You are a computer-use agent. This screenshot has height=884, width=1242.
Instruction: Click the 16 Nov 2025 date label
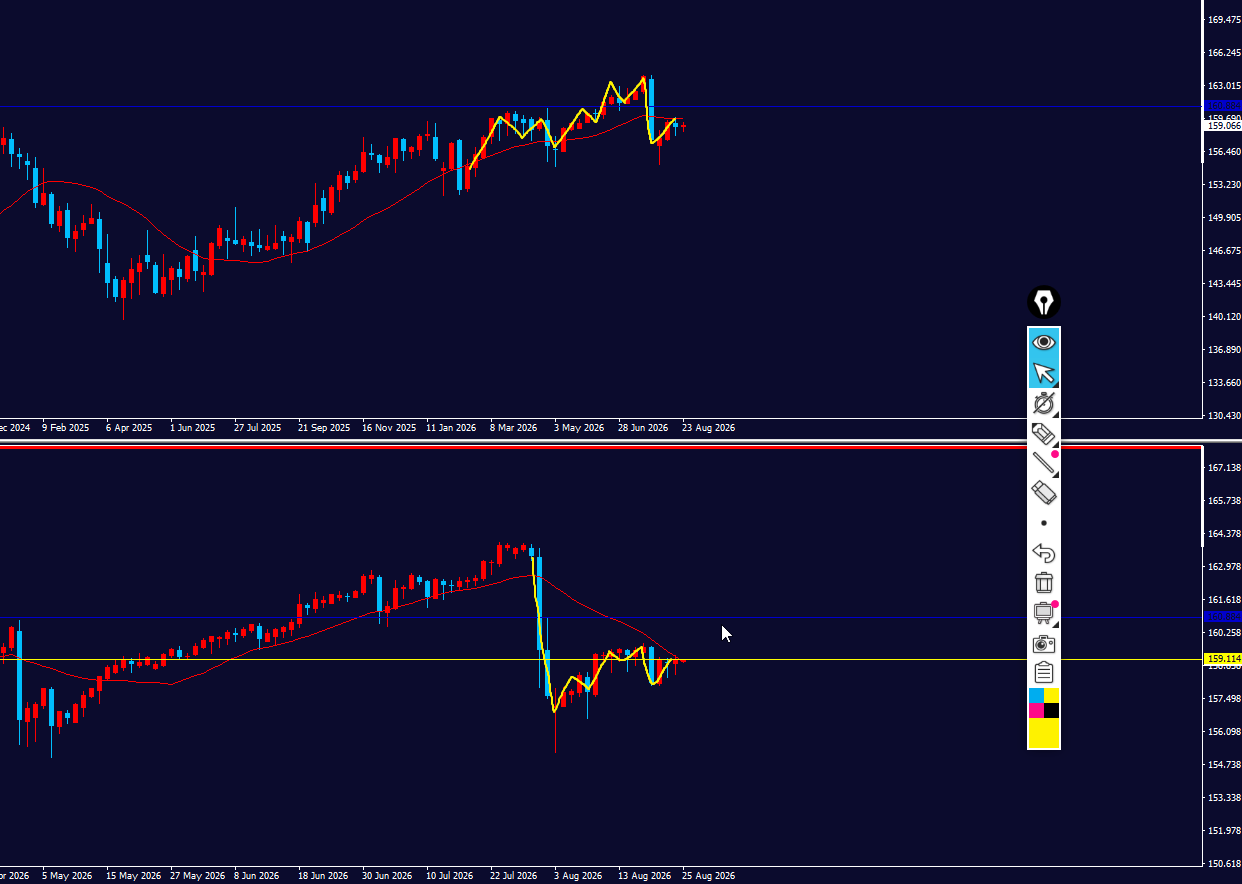pos(389,428)
